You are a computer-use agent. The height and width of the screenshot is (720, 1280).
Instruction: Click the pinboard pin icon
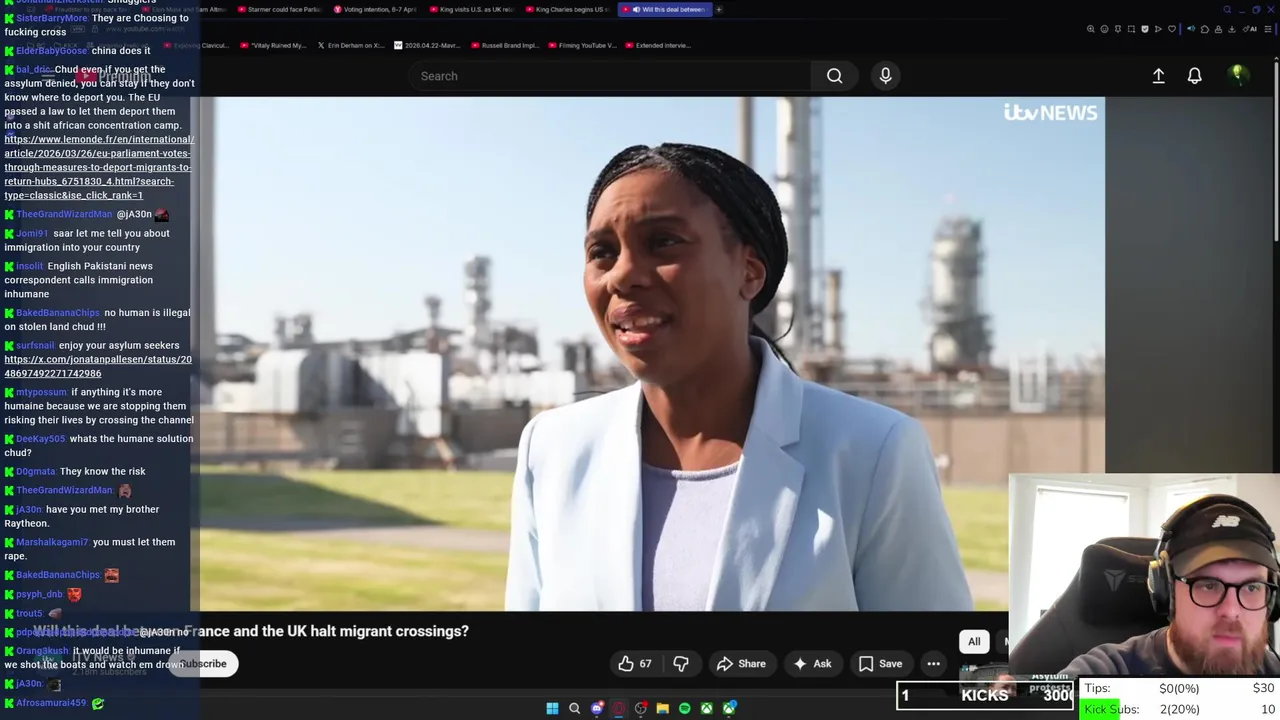(x=1118, y=29)
